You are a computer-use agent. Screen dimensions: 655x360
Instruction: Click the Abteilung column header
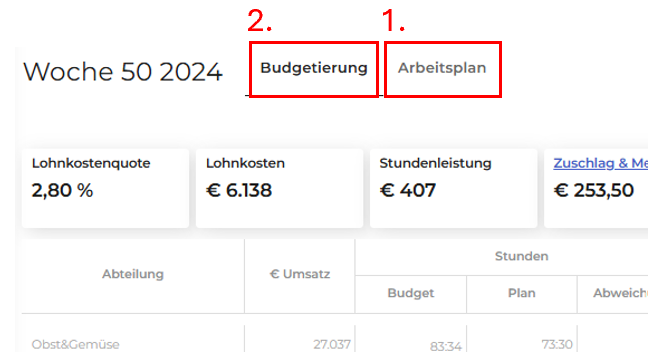point(133,274)
